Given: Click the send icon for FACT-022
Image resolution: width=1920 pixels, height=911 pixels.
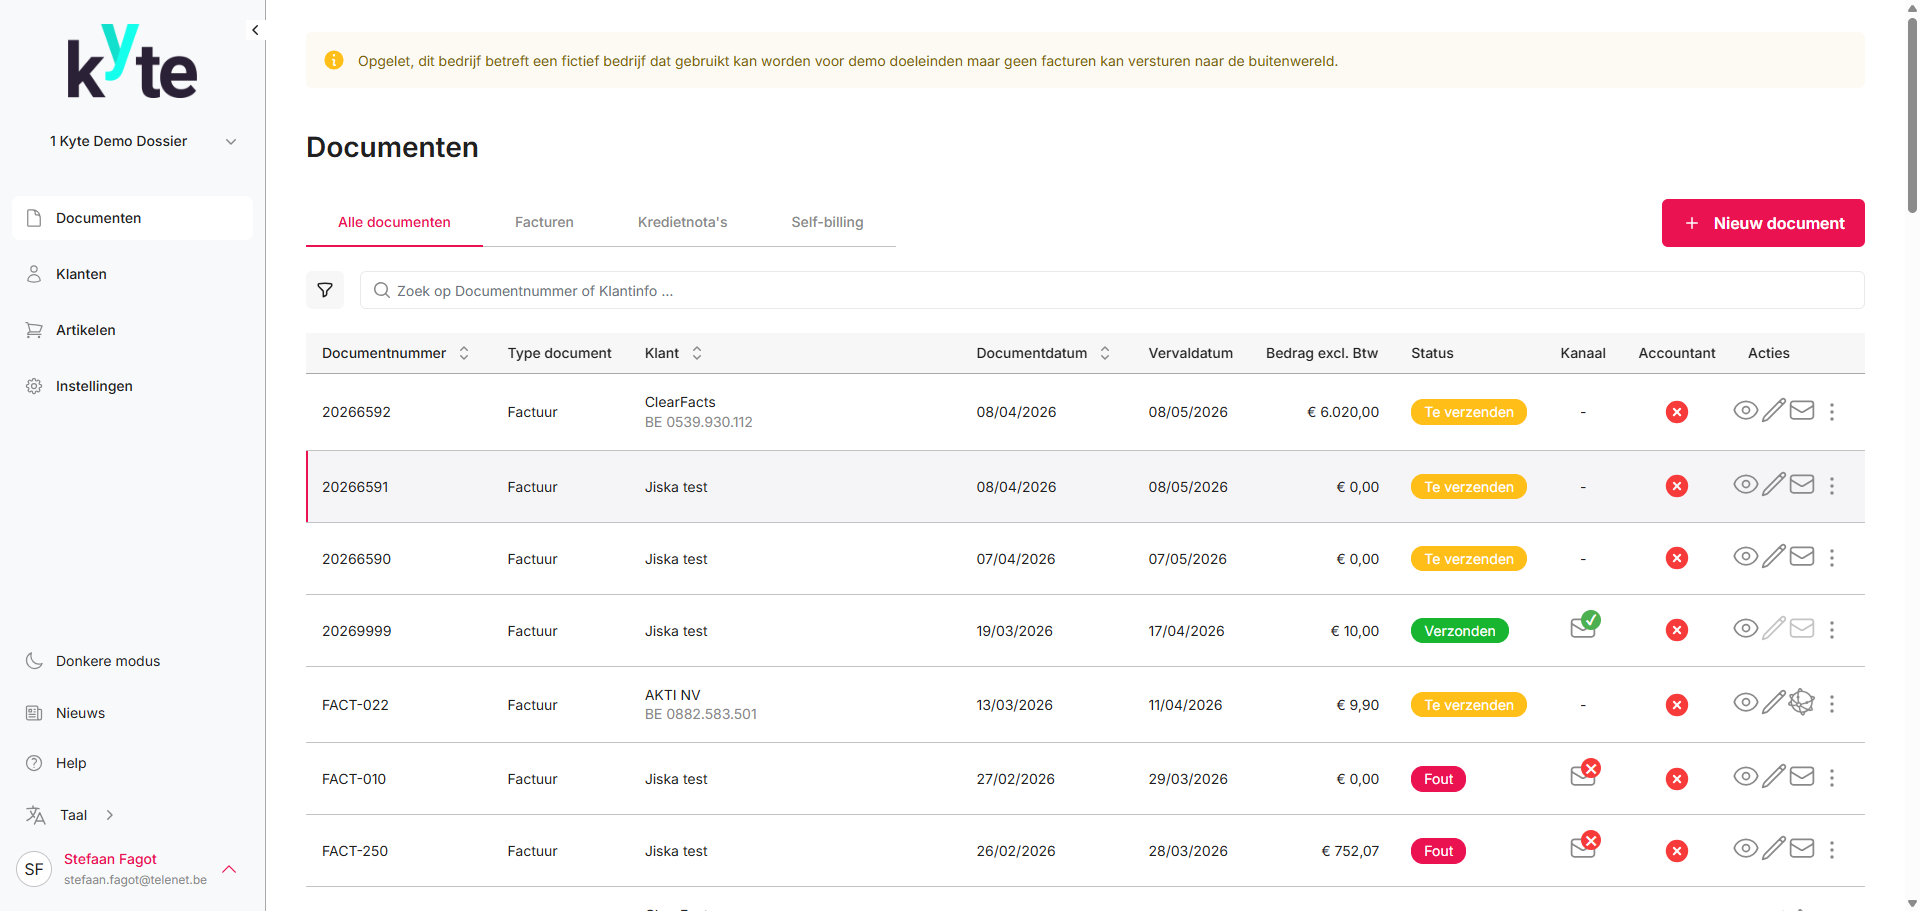Looking at the screenshot, I should tap(1801, 703).
